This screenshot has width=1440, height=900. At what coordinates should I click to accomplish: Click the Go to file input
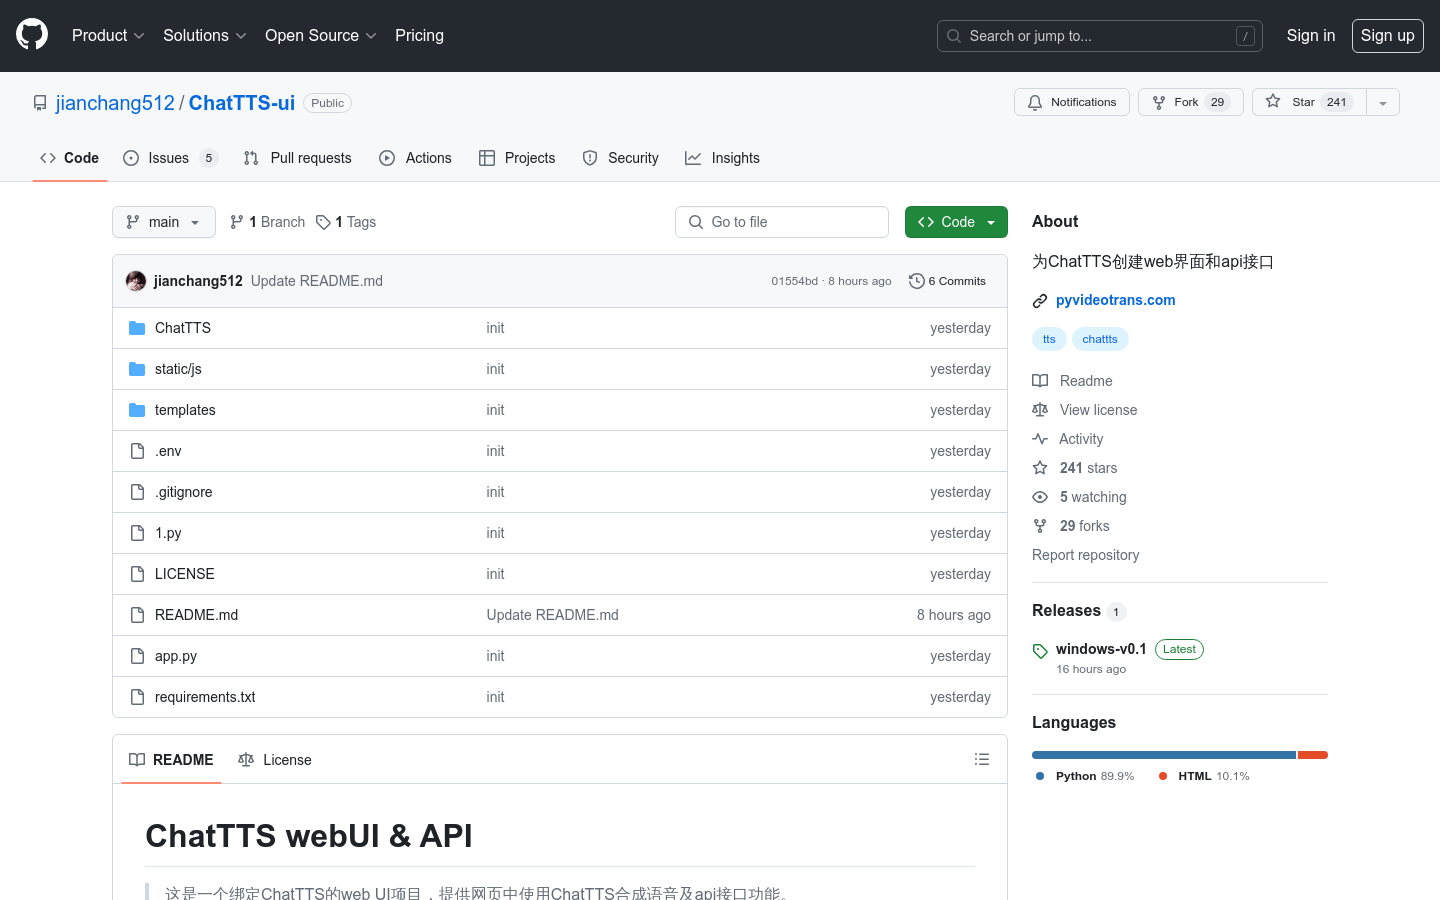pyautogui.click(x=782, y=222)
